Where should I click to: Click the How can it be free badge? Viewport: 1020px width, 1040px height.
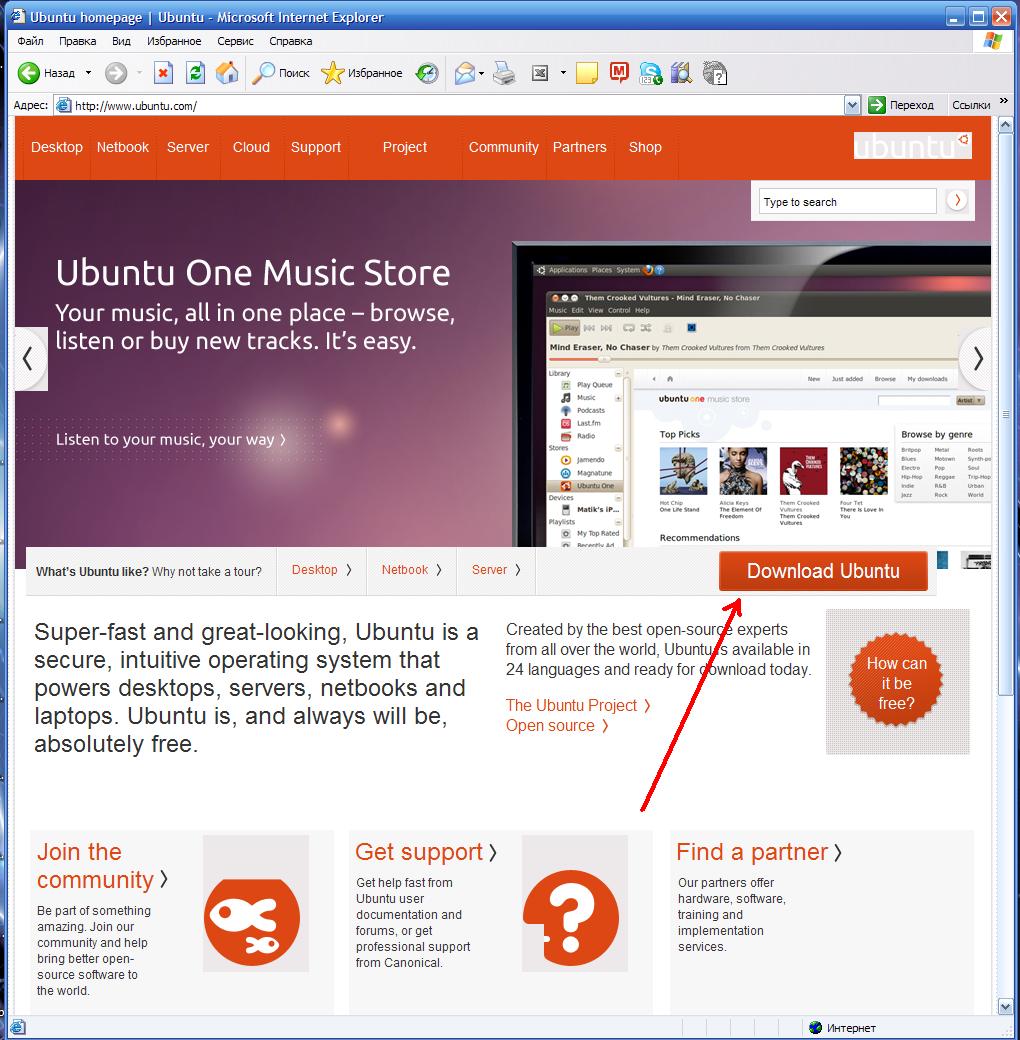tap(897, 682)
